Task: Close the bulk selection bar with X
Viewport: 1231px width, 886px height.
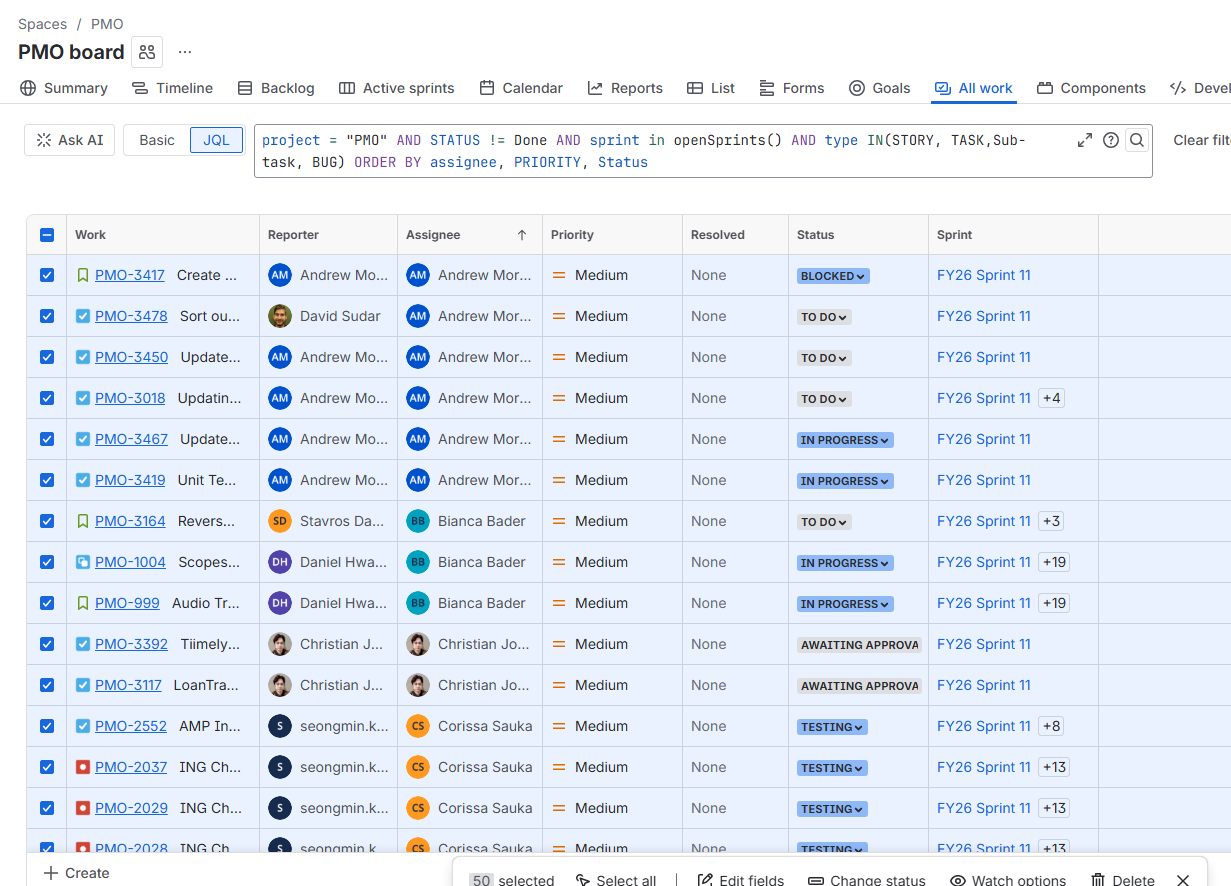Action: [x=1183, y=880]
